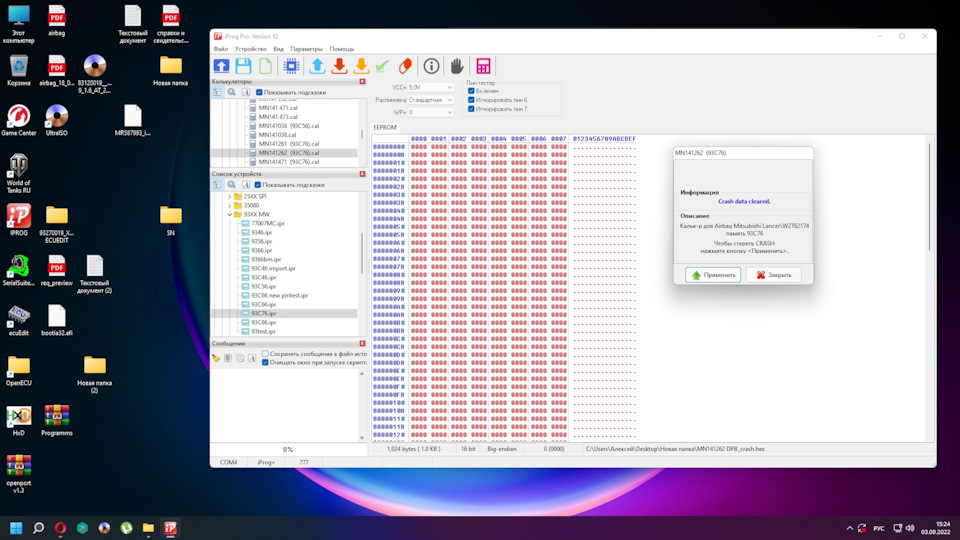Click the red download arrow toolbar icon

[339, 66]
